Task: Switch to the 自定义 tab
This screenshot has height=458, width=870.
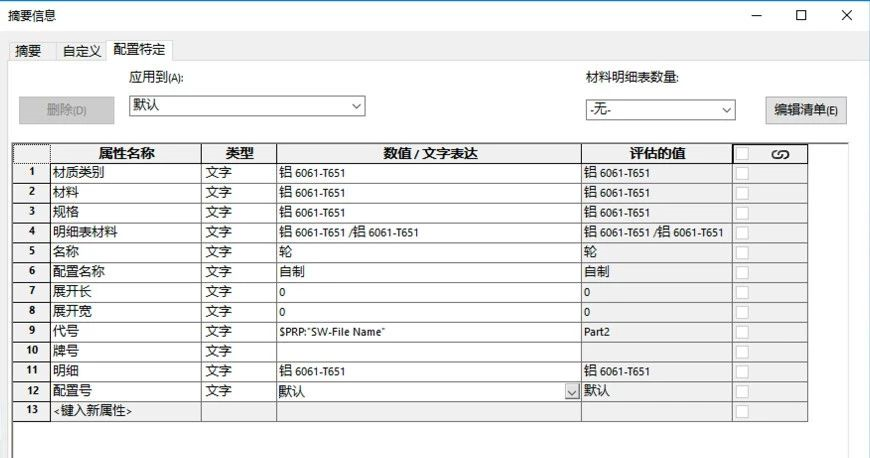Action: [x=81, y=50]
